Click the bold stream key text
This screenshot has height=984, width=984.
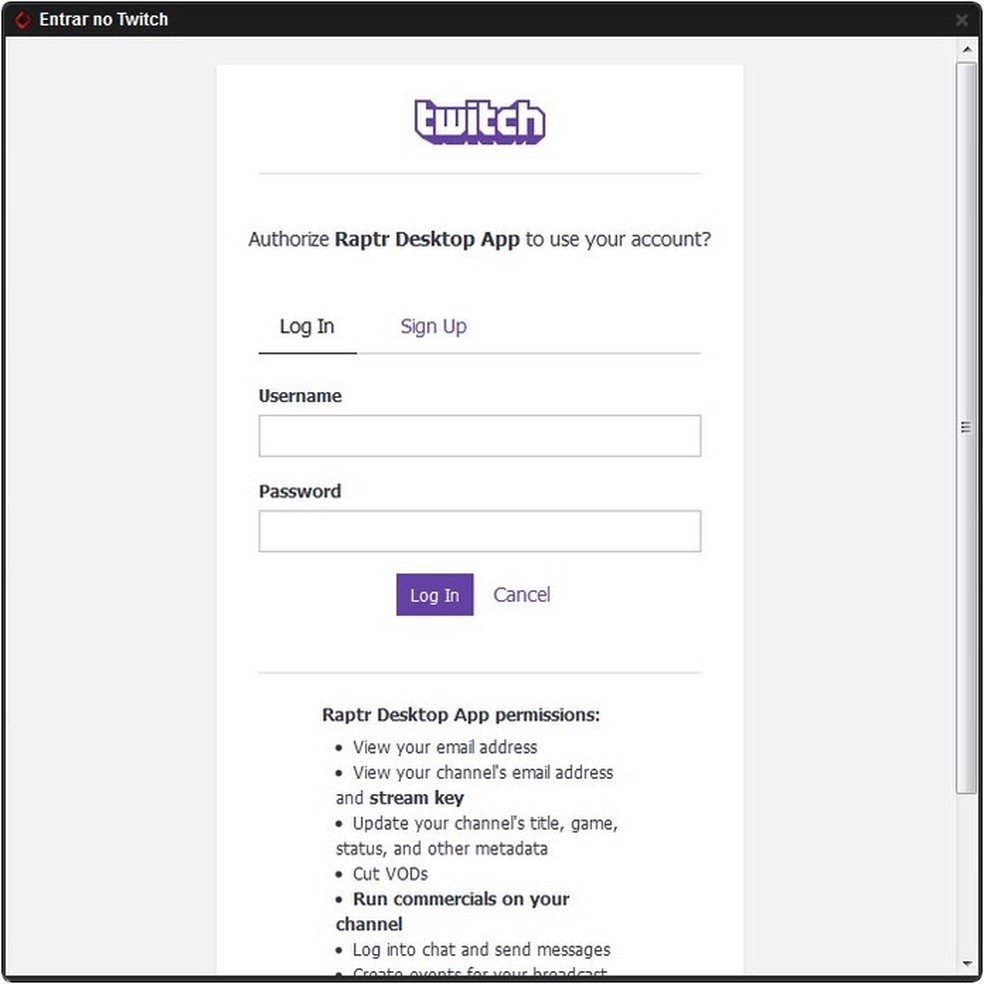416,798
